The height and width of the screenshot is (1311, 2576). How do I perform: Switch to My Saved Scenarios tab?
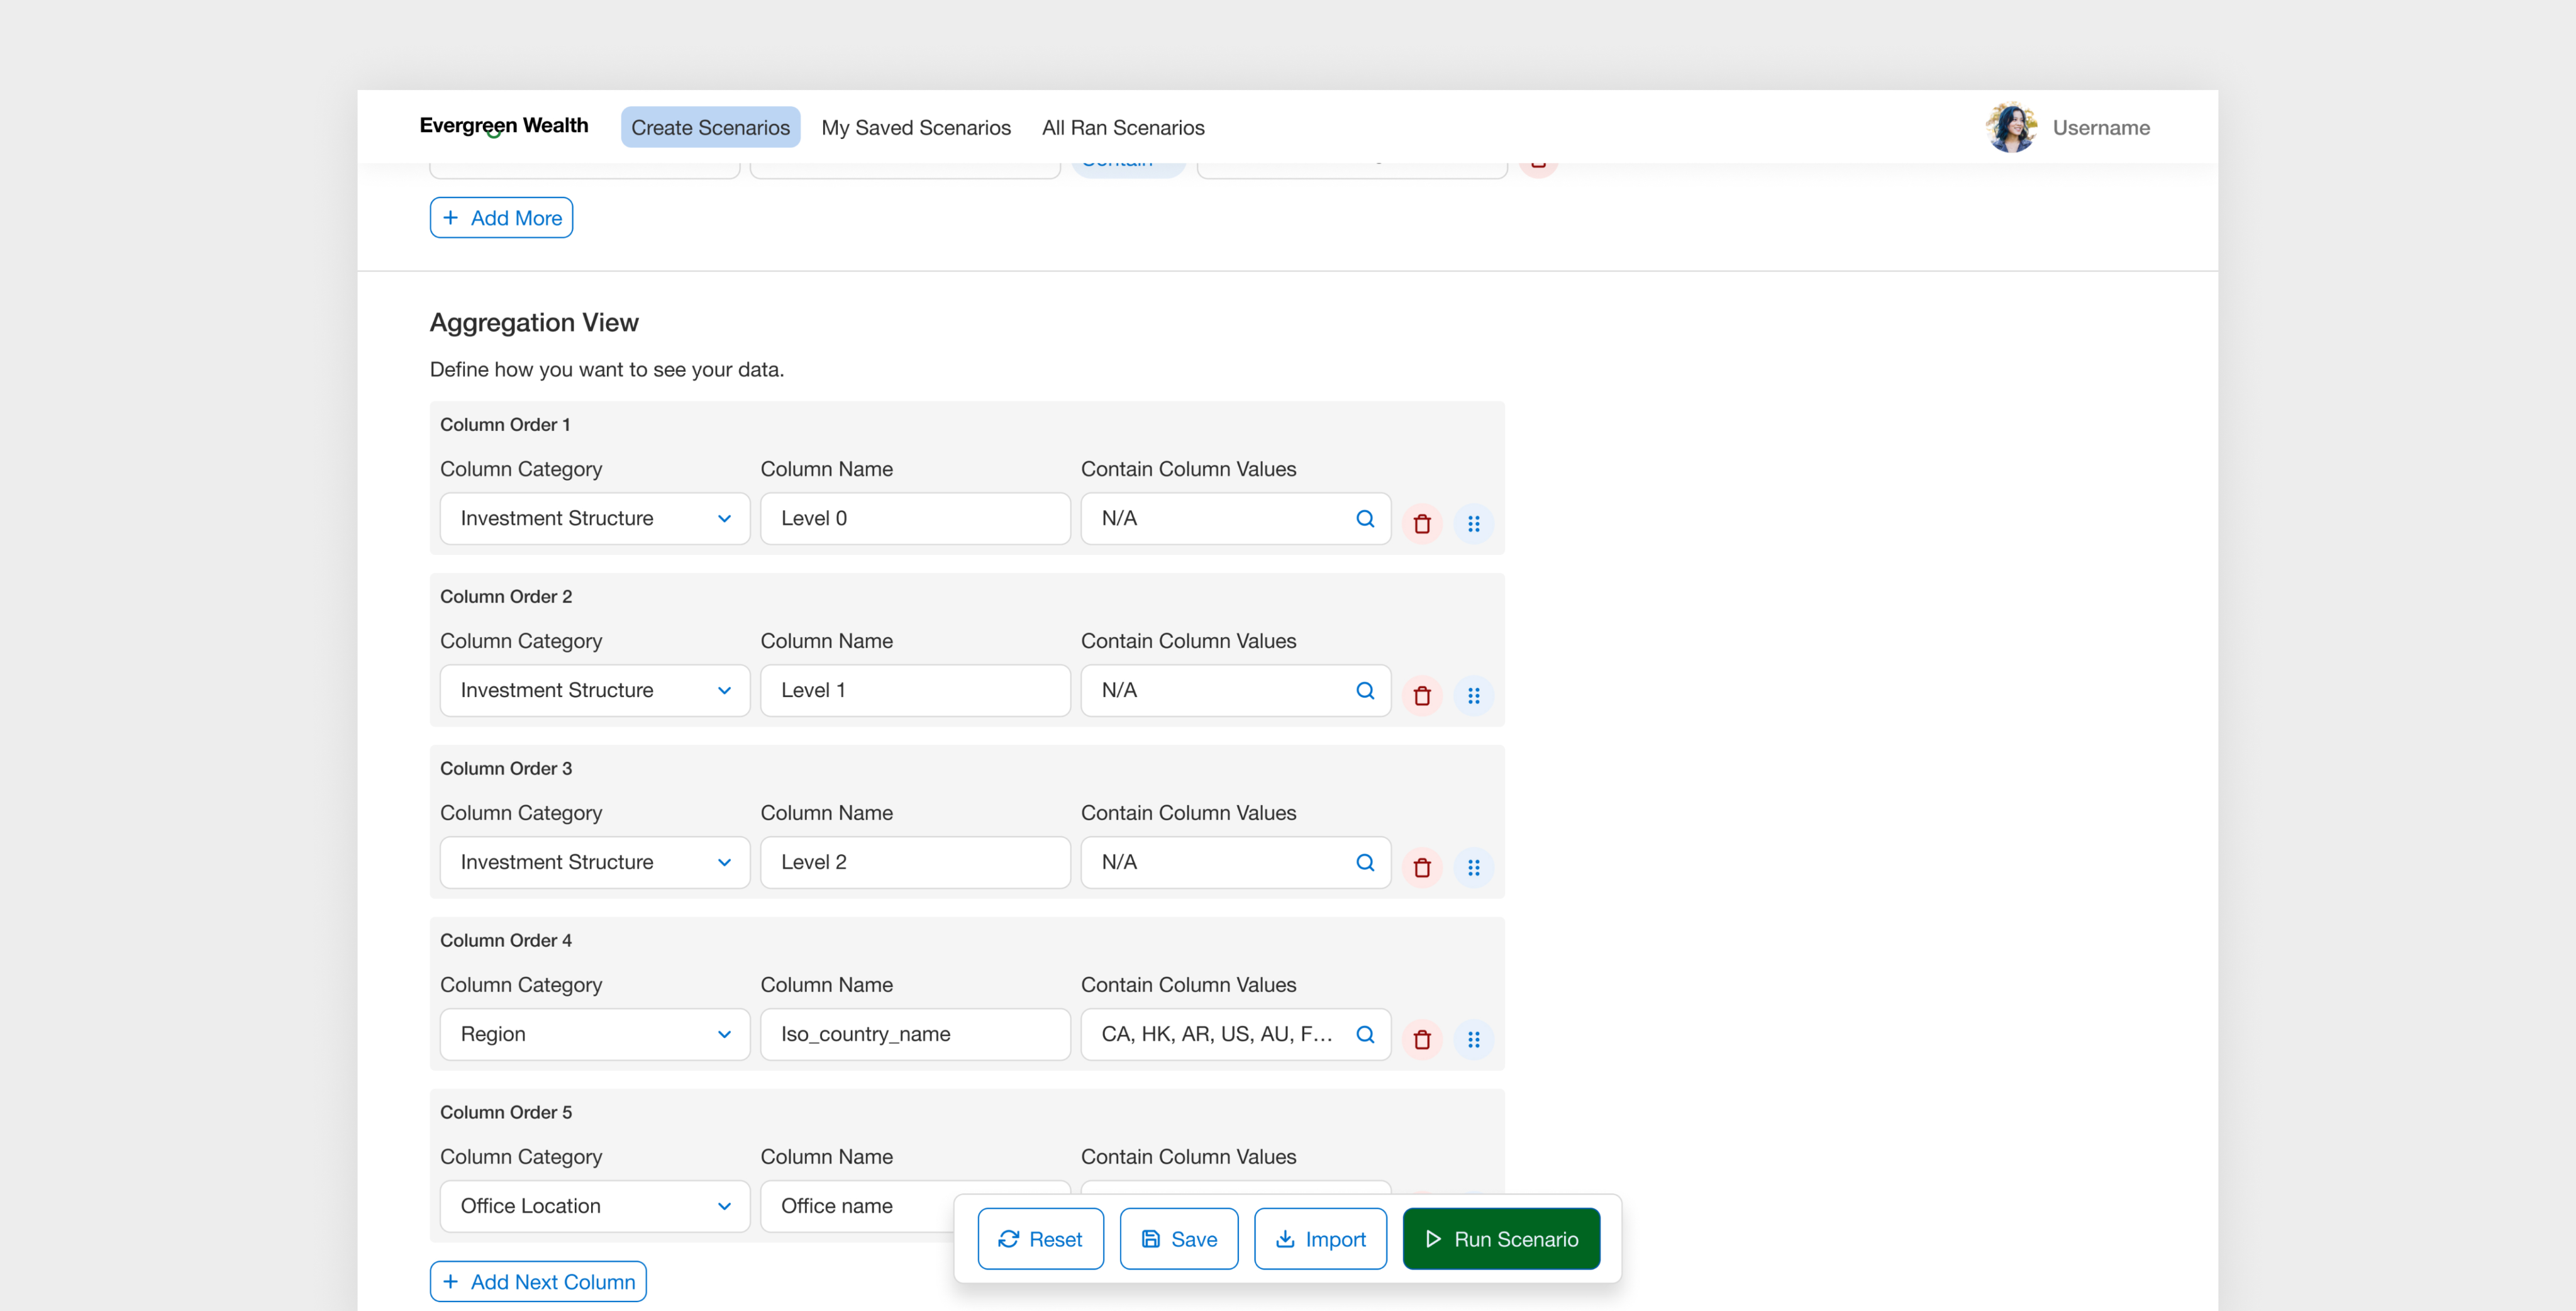[915, 127]
